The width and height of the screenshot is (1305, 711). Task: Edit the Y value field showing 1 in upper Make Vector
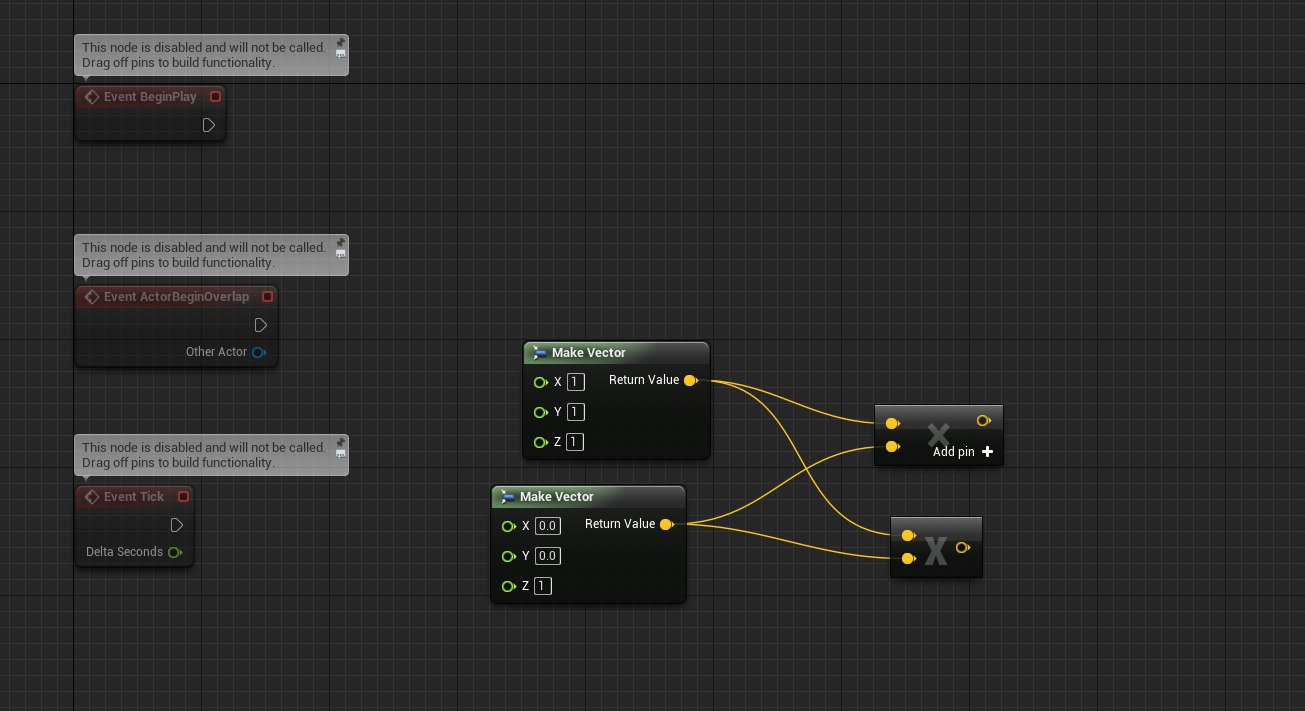tap(575, 411)
